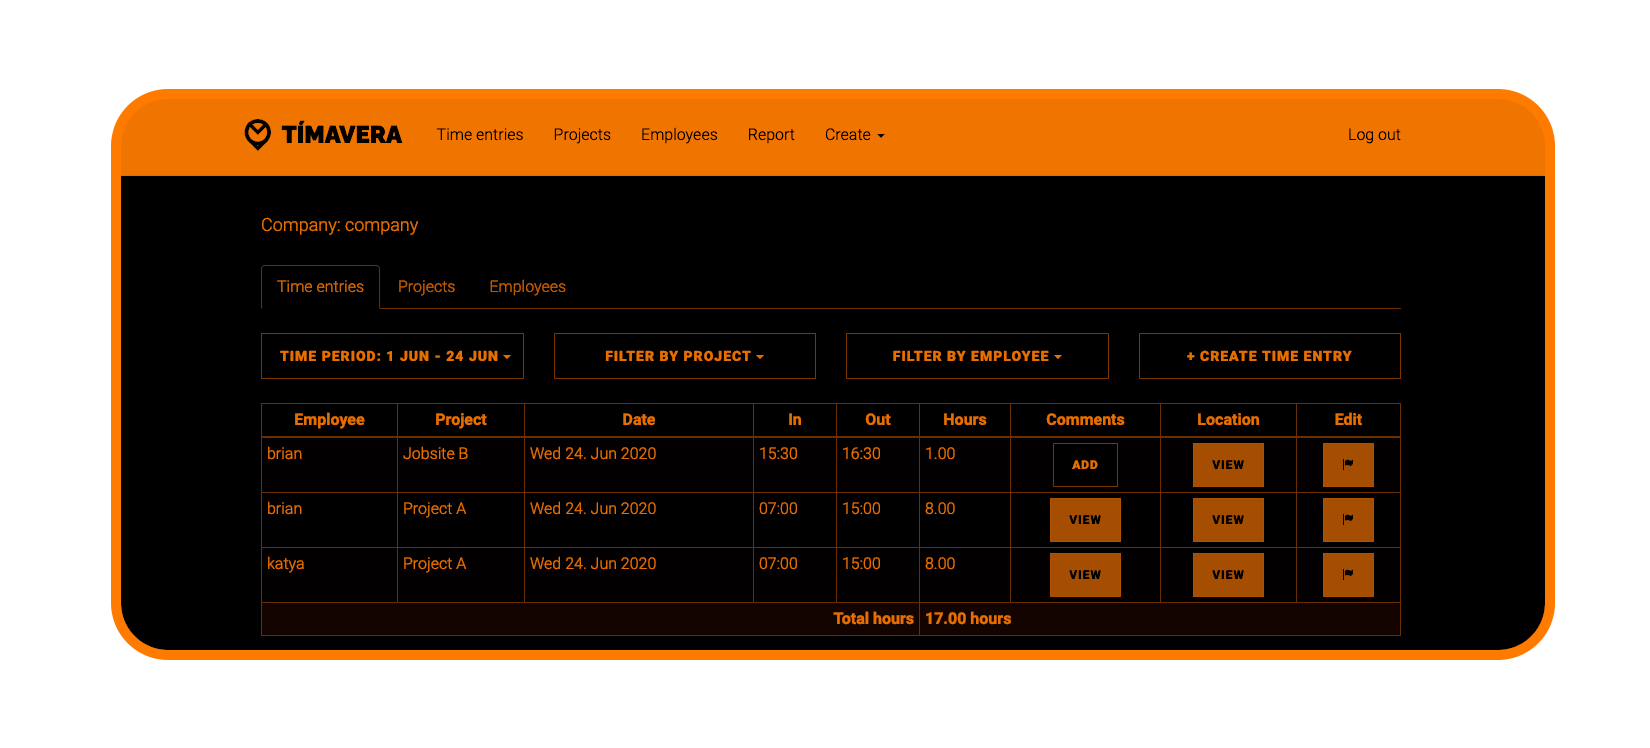The height and width of the screenshot is (748, 1650).
Task: View comments for katya's Project A entry
Action: (1085, 575)
